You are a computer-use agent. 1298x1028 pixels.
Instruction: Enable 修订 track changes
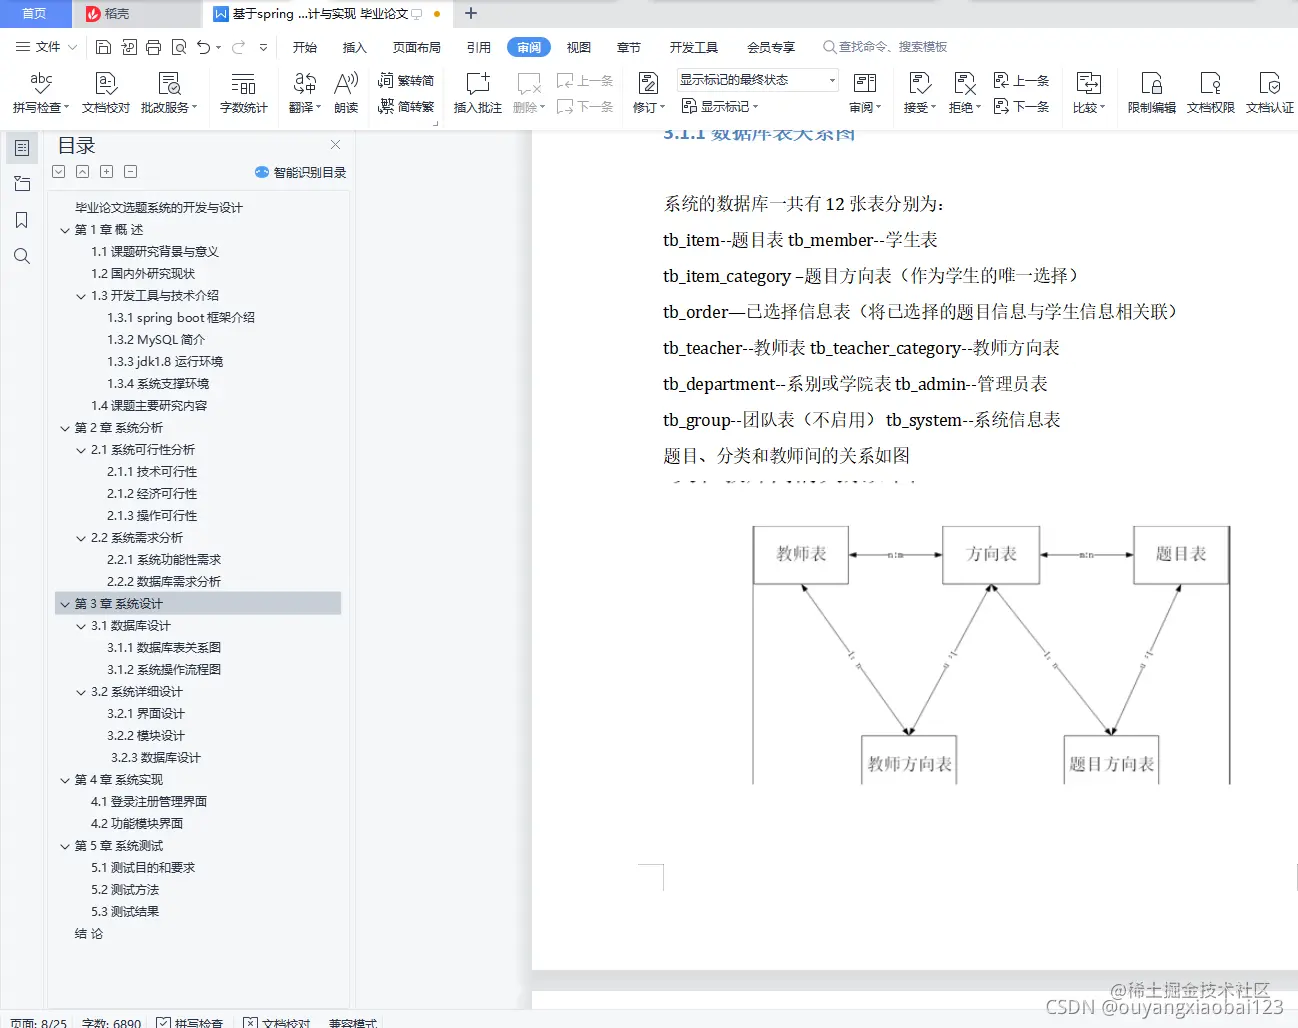[645, 90]
